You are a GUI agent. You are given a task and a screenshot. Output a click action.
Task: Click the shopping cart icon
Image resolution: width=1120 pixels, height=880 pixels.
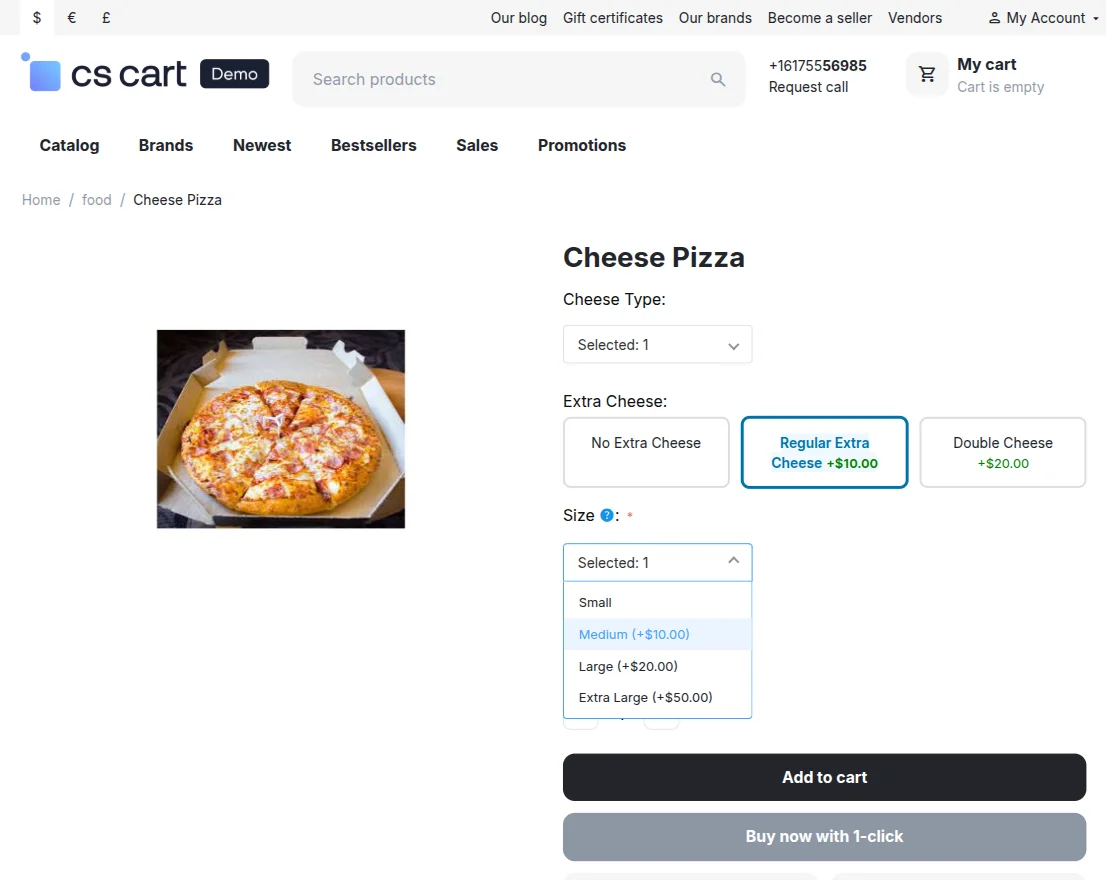tap(926, 74)
